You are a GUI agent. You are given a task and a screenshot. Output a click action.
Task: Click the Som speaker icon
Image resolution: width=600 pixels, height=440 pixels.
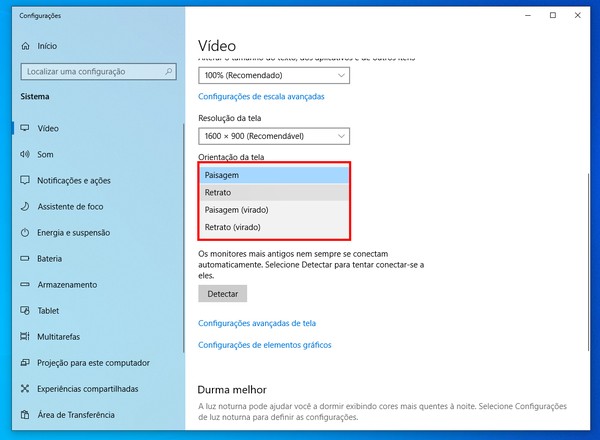(25, 154)
